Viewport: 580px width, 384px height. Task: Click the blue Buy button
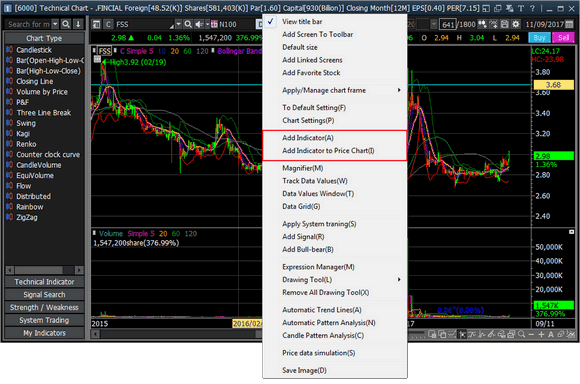click(x=539, y=37)
